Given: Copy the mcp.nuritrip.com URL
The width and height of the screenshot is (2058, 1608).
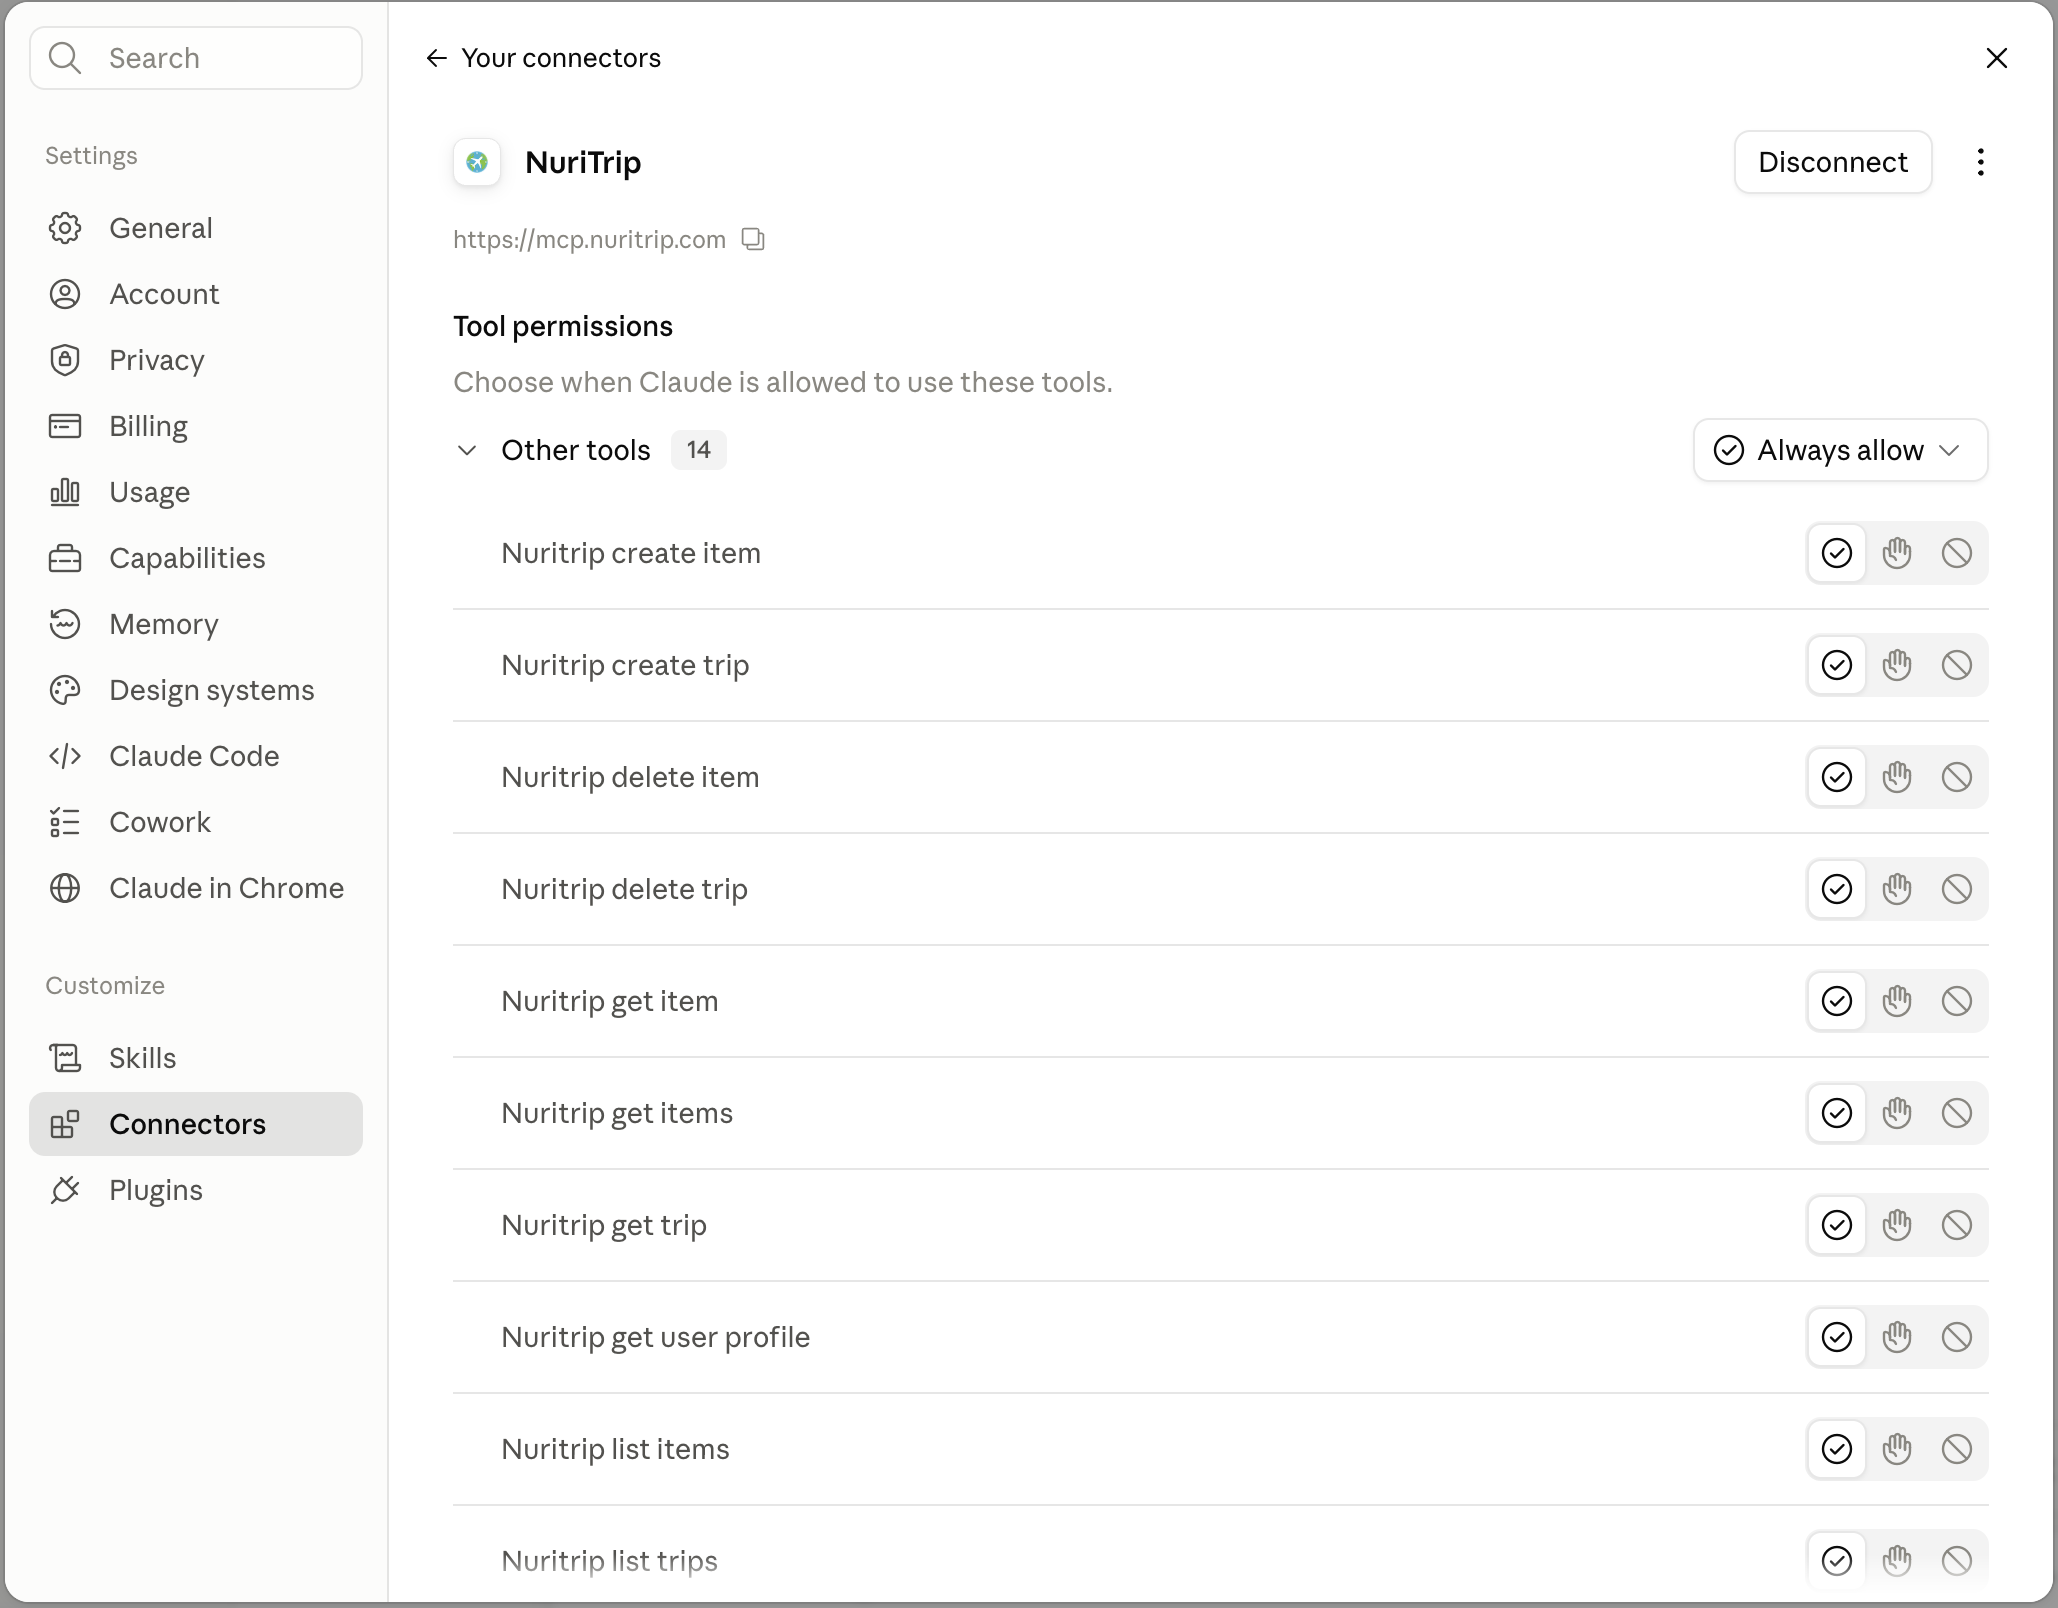Looking at the screenshot, I should [753, 240].
